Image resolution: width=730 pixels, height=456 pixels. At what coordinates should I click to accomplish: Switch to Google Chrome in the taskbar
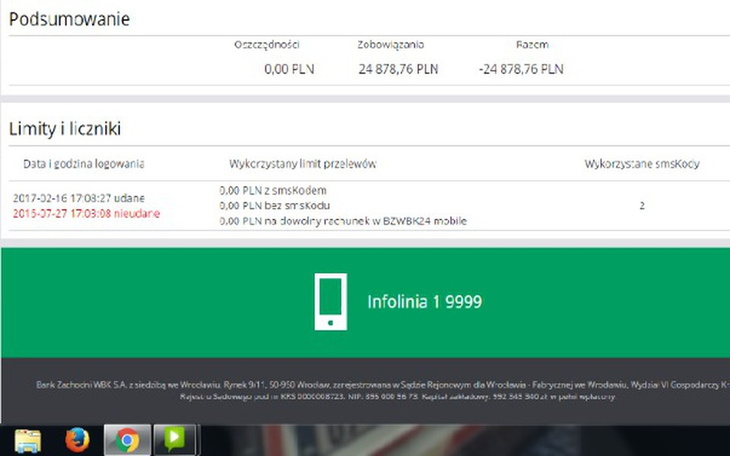pyautogui.click(x=125, y=440)
